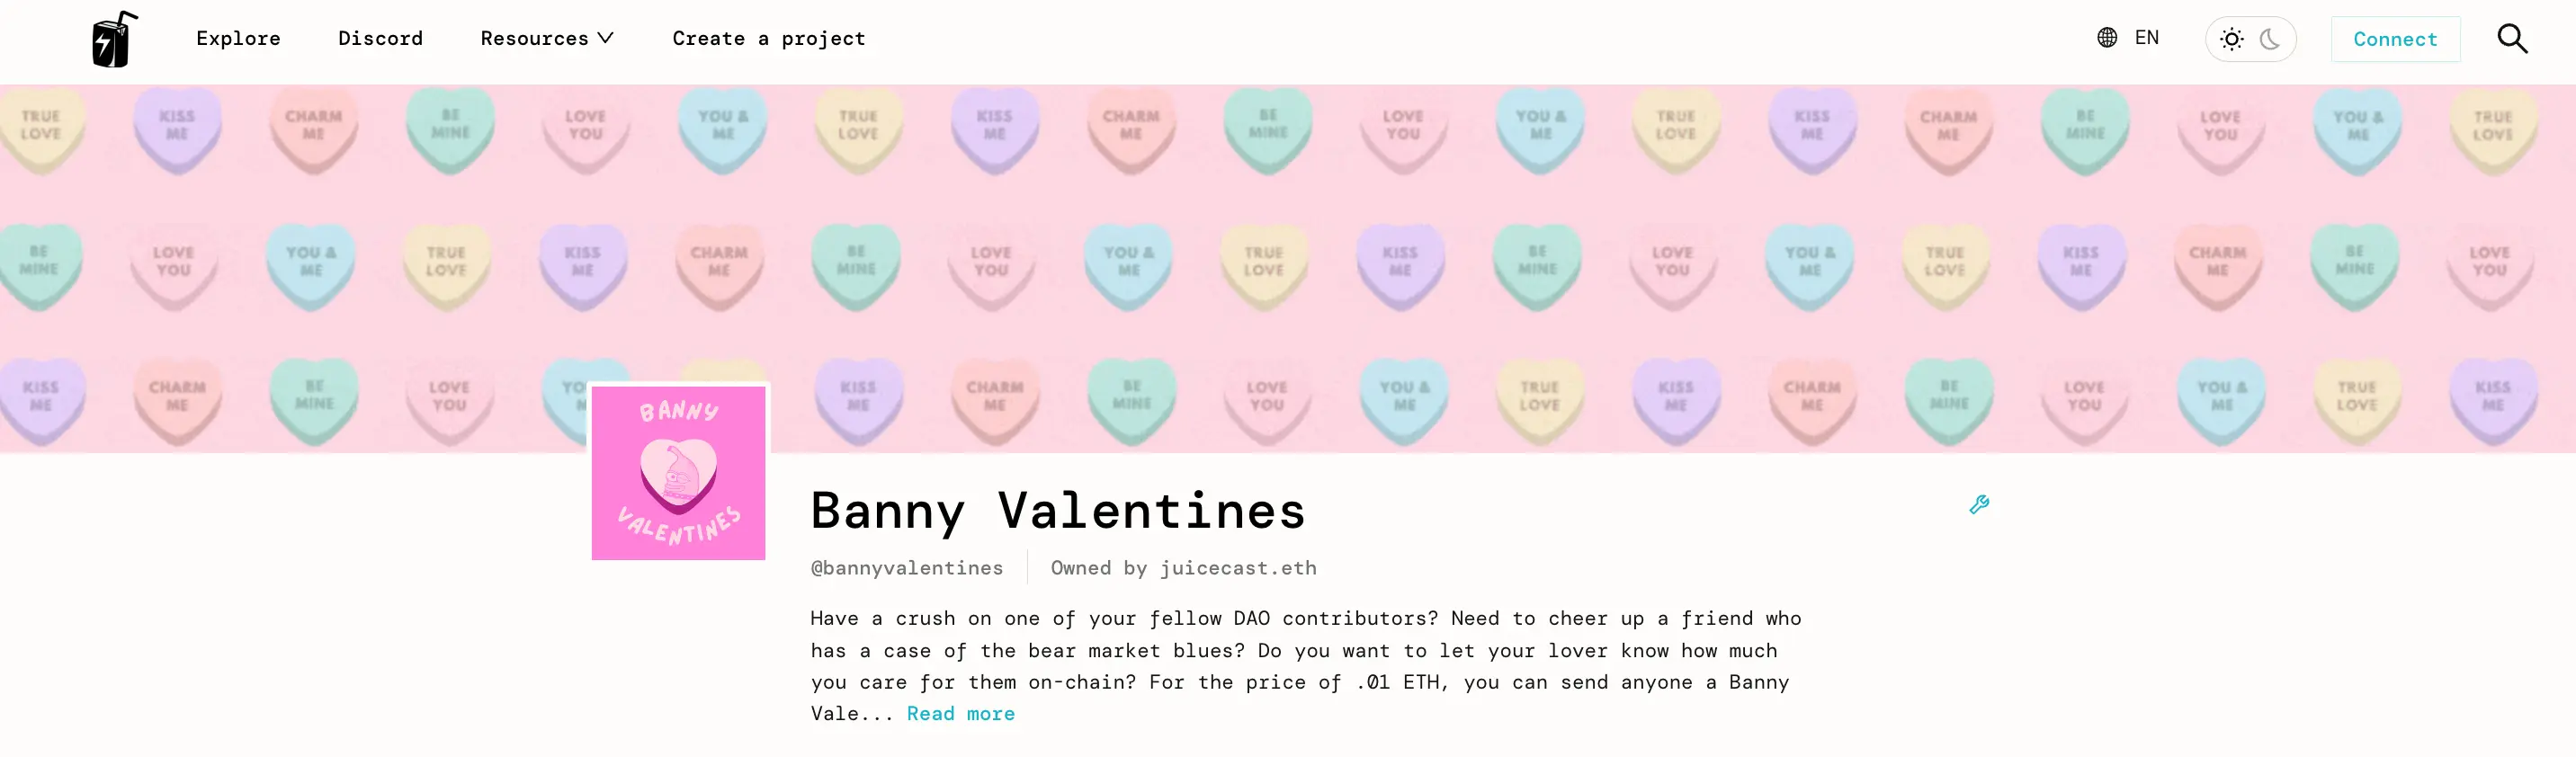Select the sun icon for light theme

tap(2232, 39)
